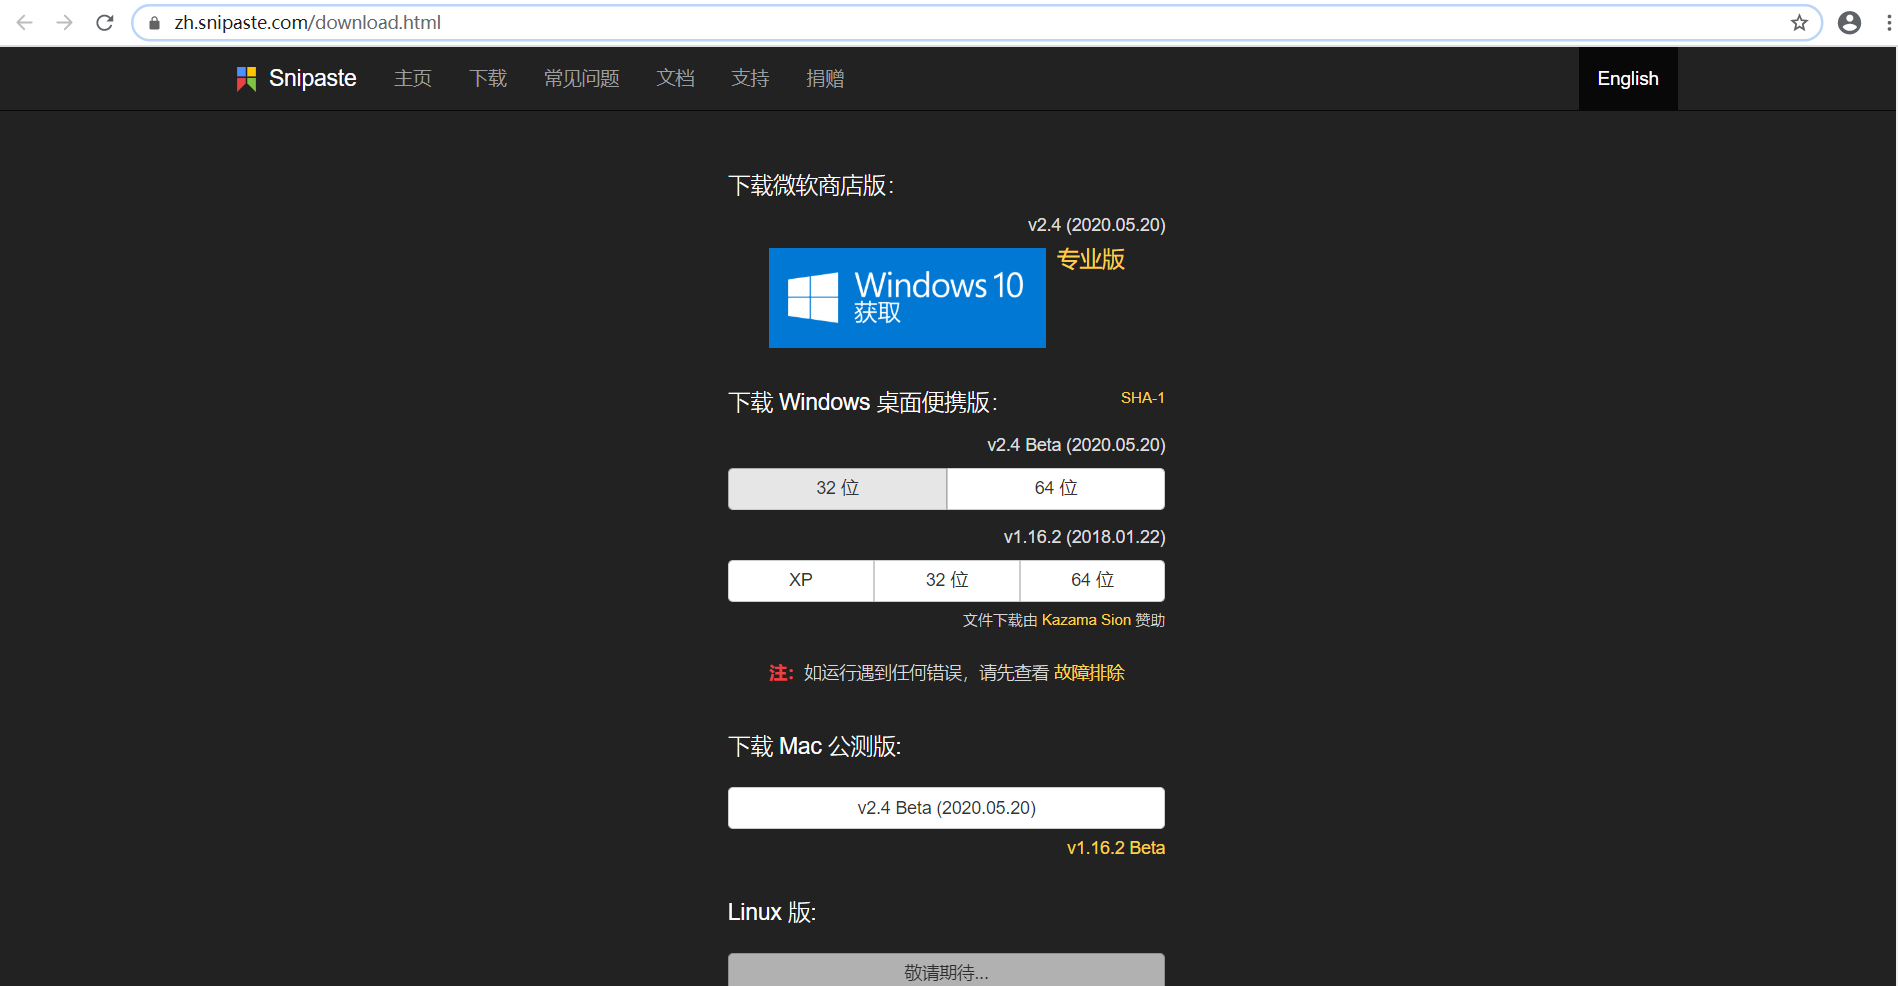This screenshot has height=986, width=1898.
Task: Download v1.16.2 64 位 build
Action: (x=1092, y=580)
